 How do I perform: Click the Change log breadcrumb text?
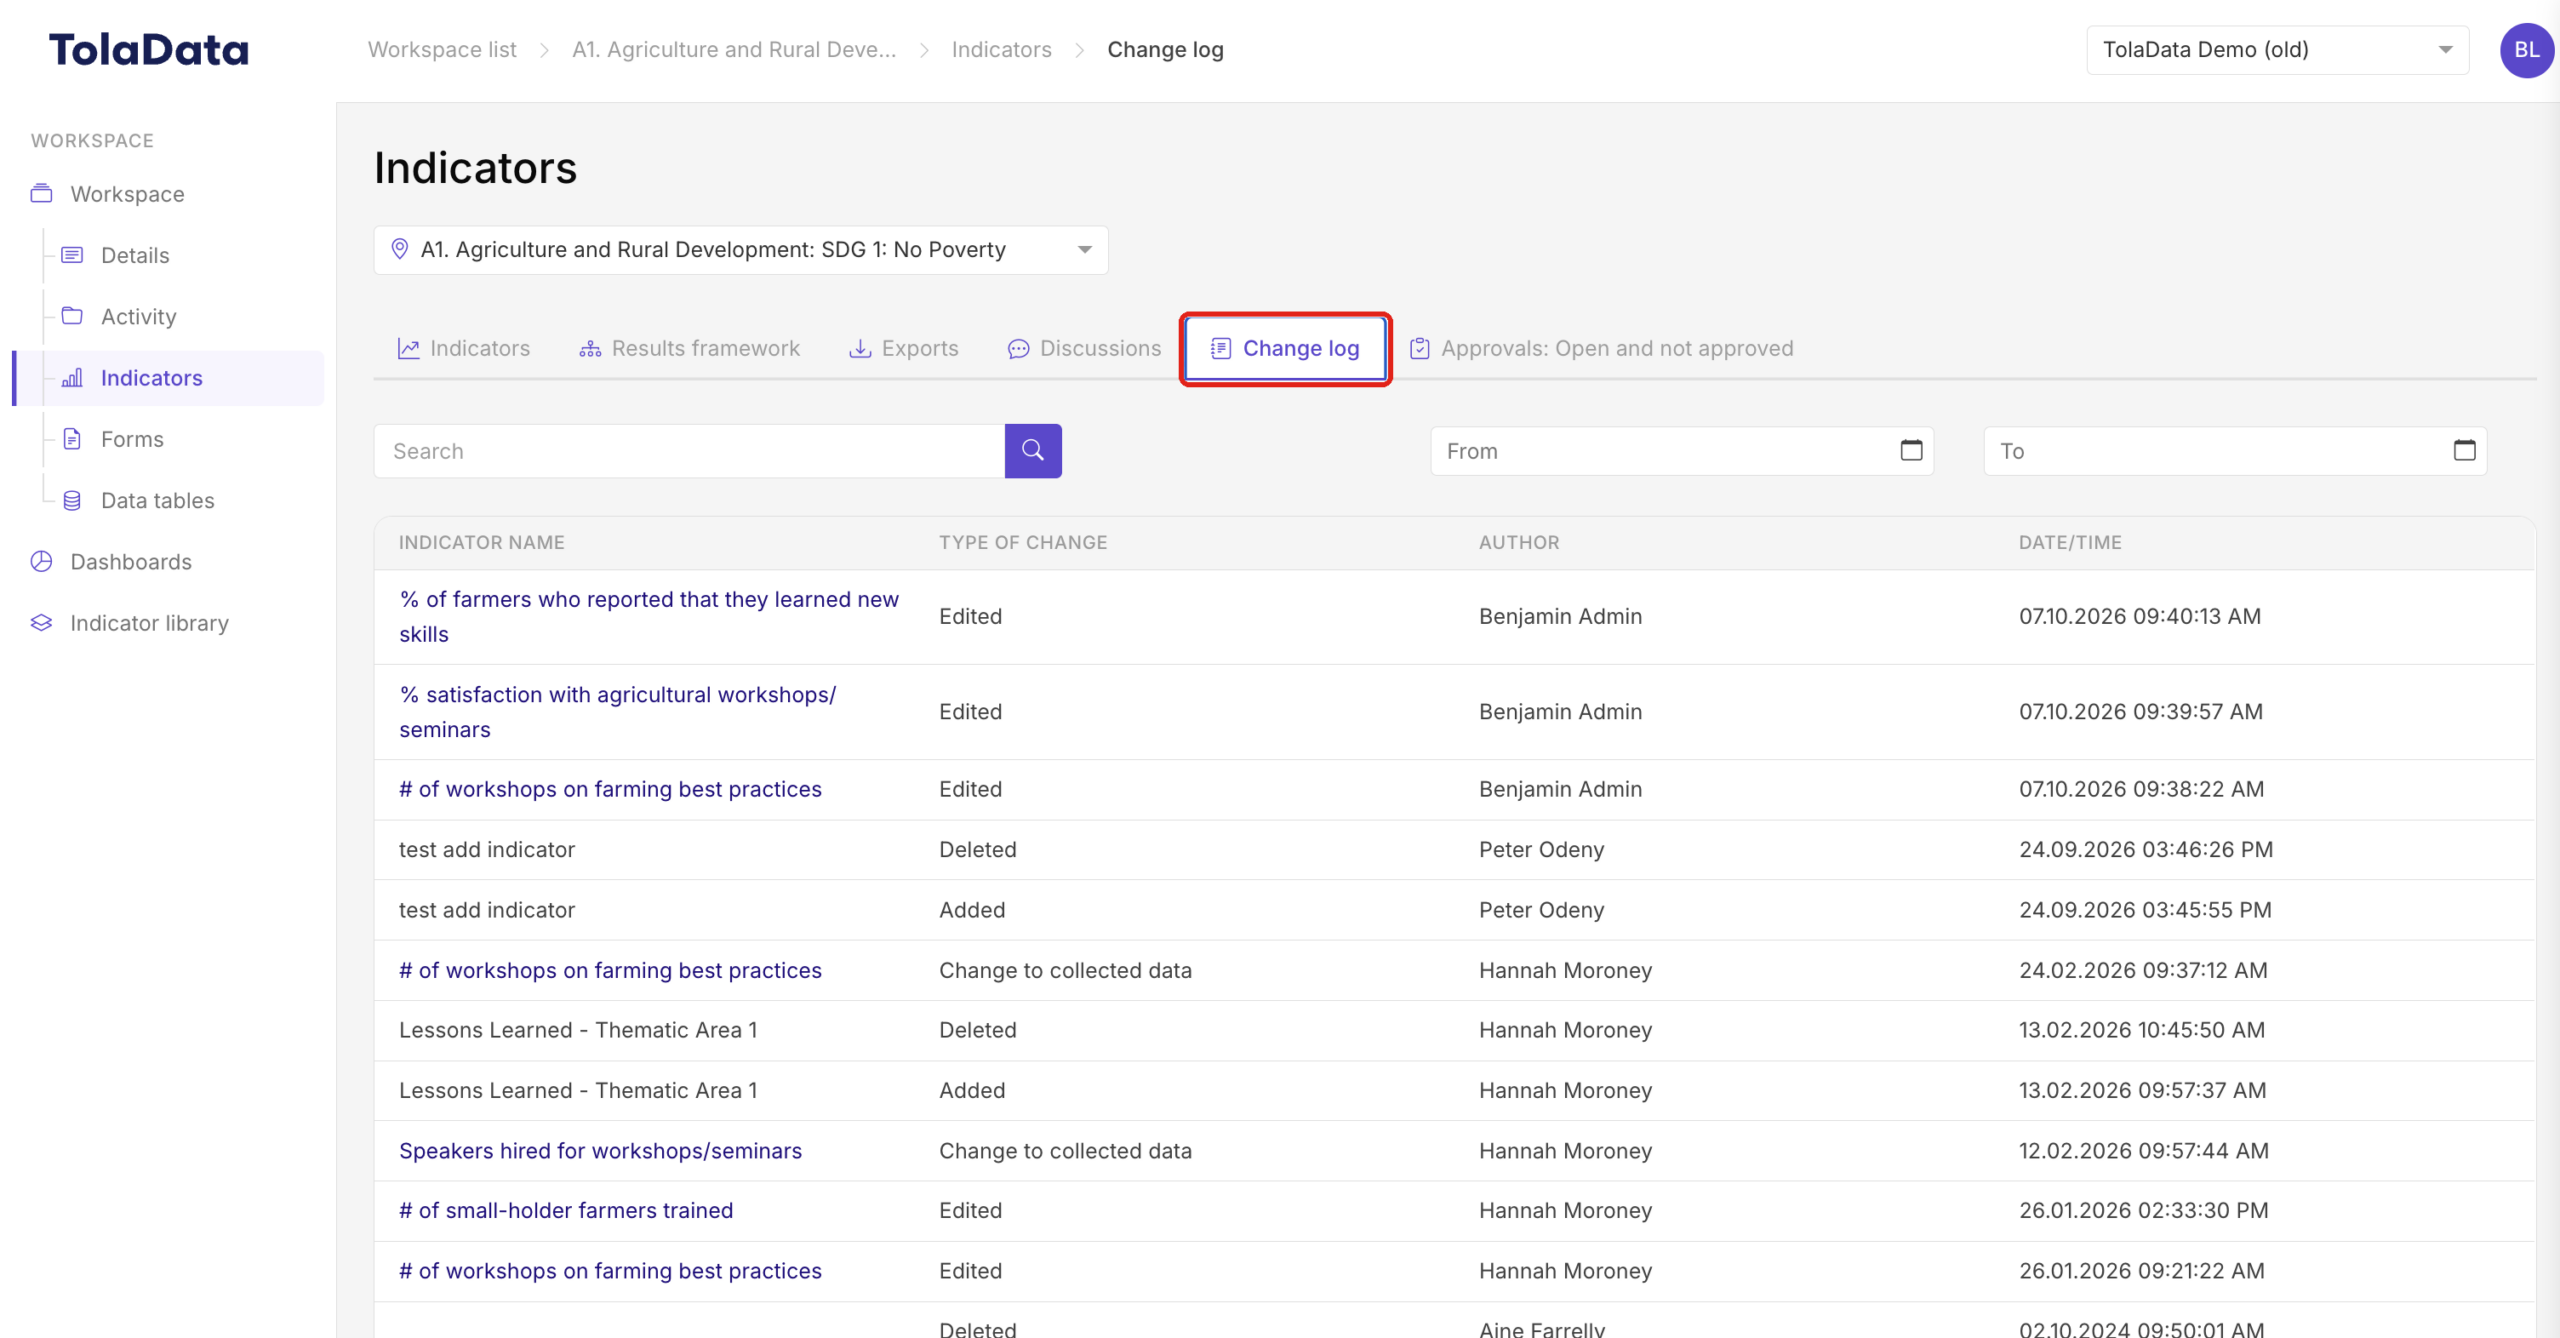point(1165,50)
